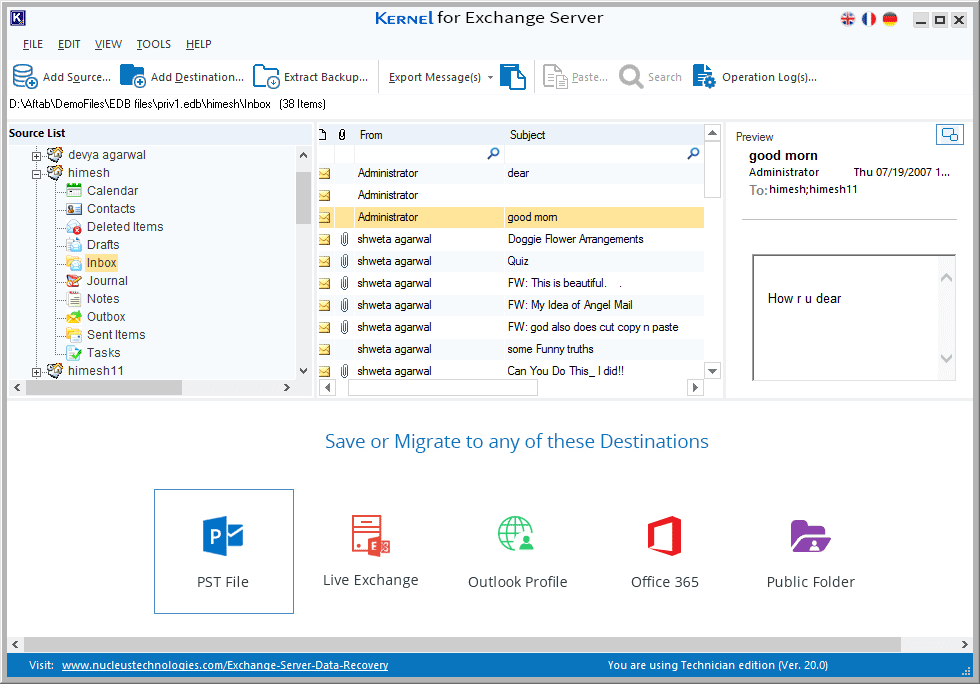980x684 pixels.
Task: Toggle the preview pane layout icon
Action: pyautogui.click(x=949, y=134)
